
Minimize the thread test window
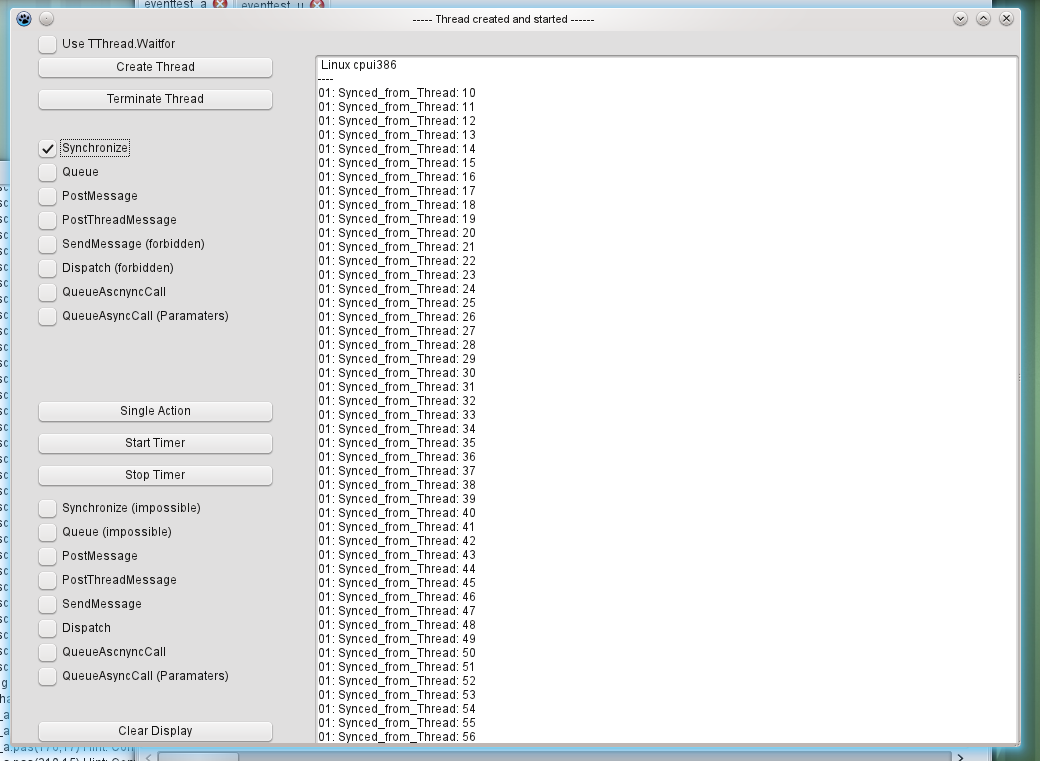click(x=960, y=18)
